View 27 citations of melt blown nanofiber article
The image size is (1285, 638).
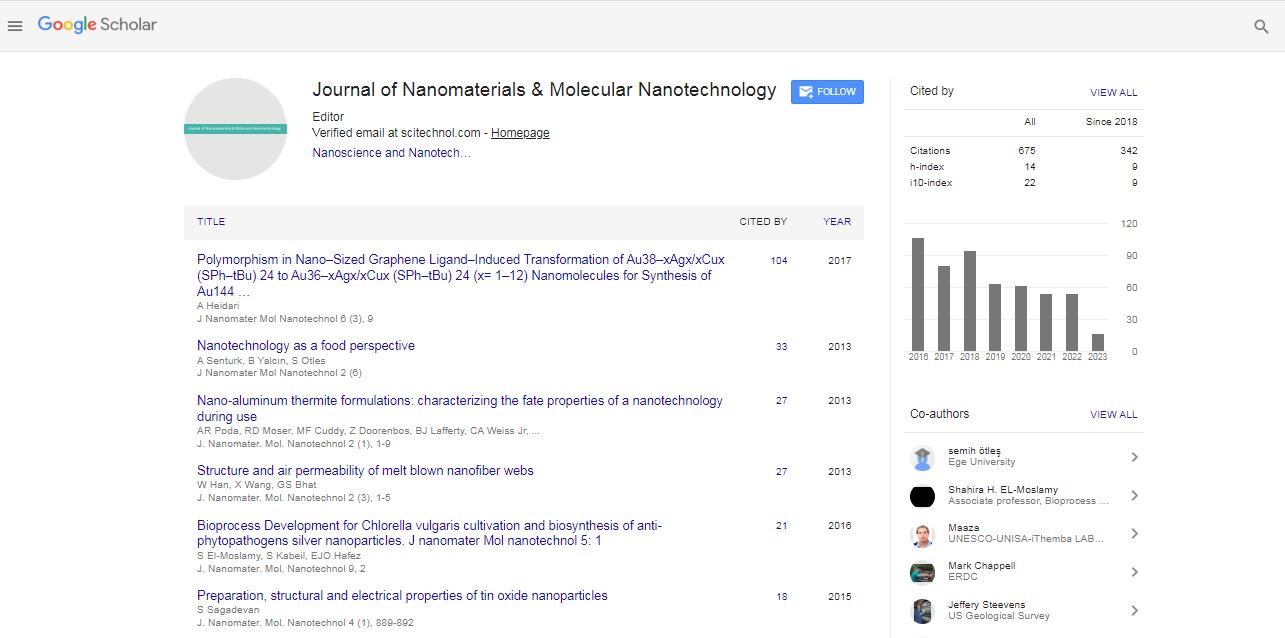coord(782,472)
